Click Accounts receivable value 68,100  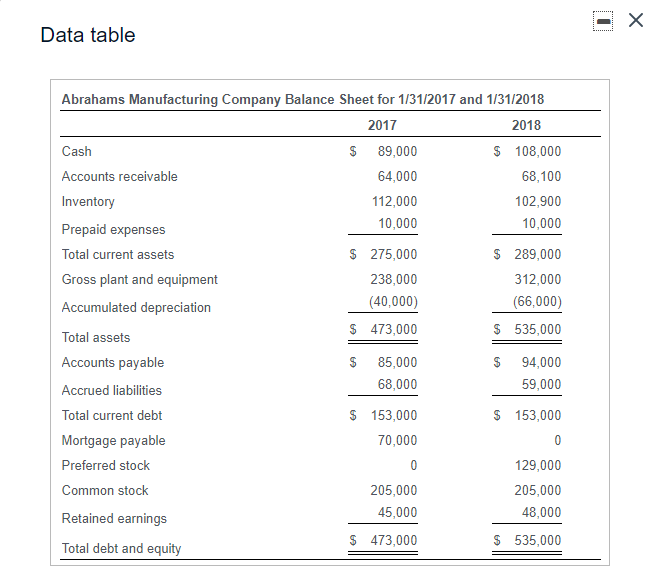pos(541,176)
